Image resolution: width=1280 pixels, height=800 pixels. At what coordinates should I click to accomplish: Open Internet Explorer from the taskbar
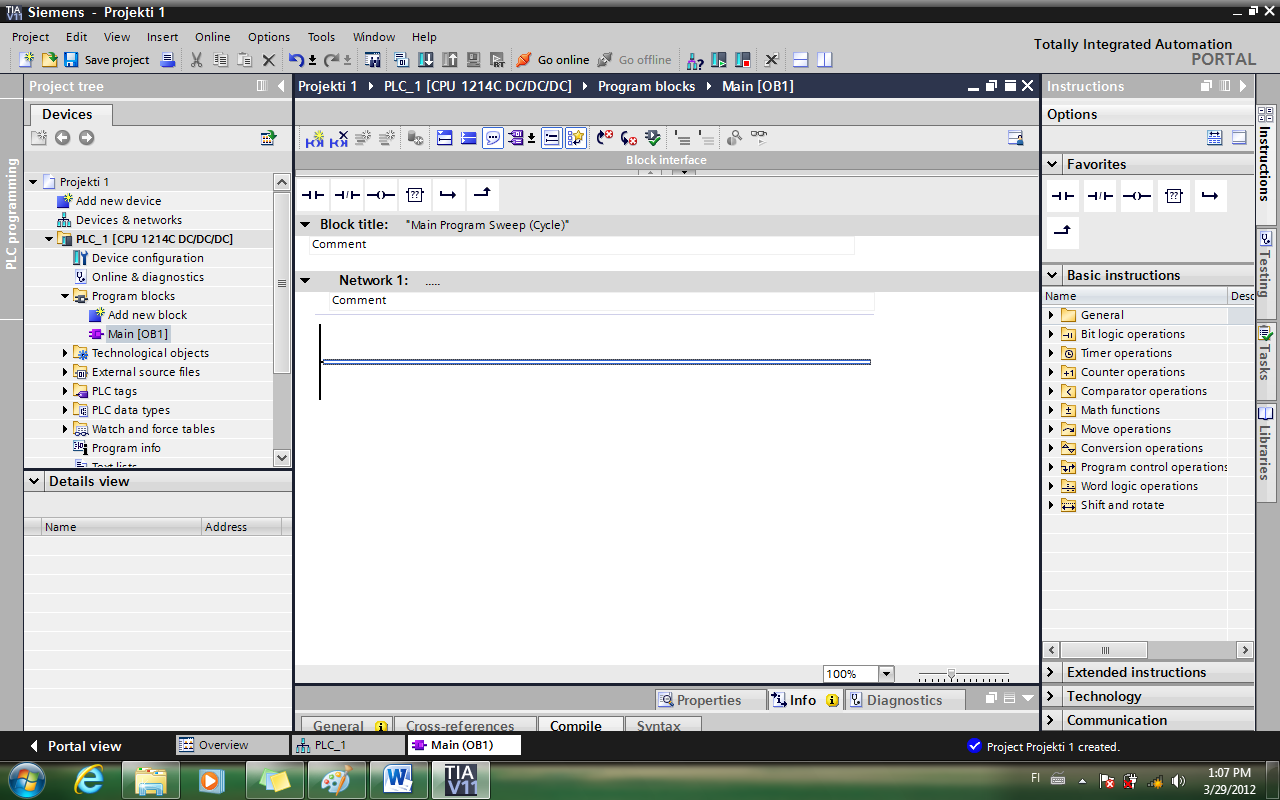click(90, 779)
